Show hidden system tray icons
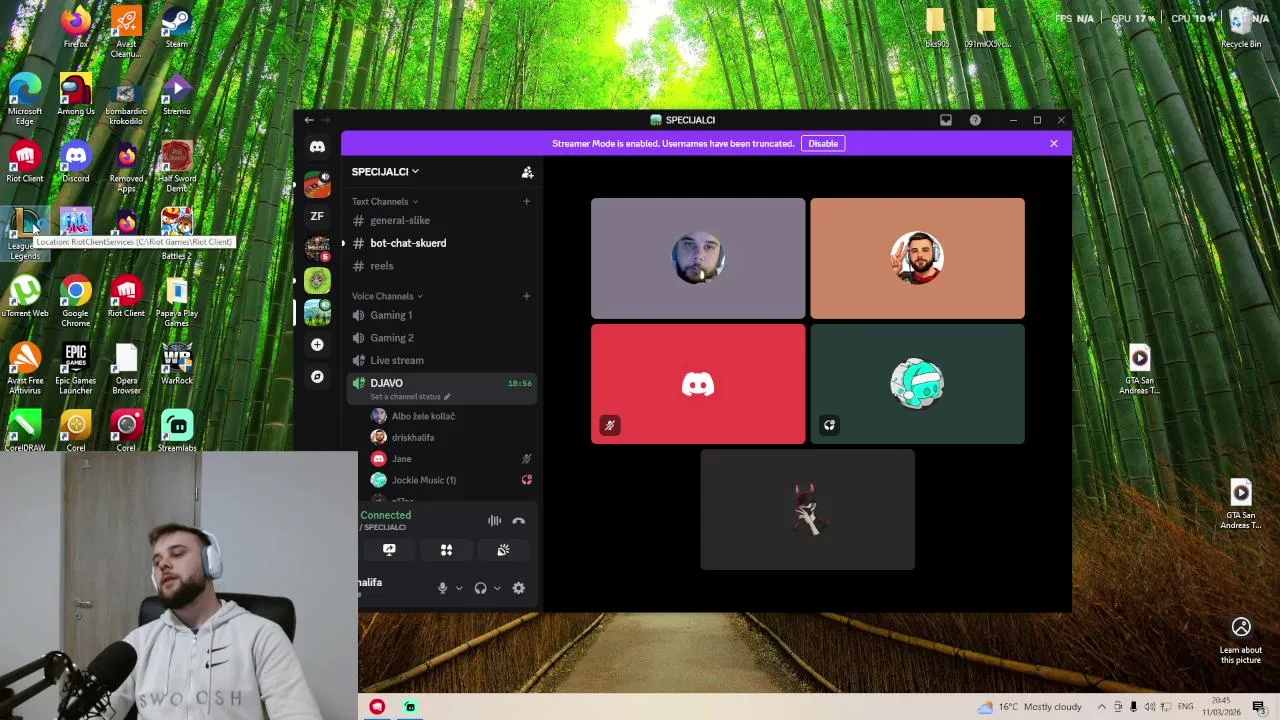Image resolution: width=1280 pixels, height=720 pixels. click(1101, 707)
